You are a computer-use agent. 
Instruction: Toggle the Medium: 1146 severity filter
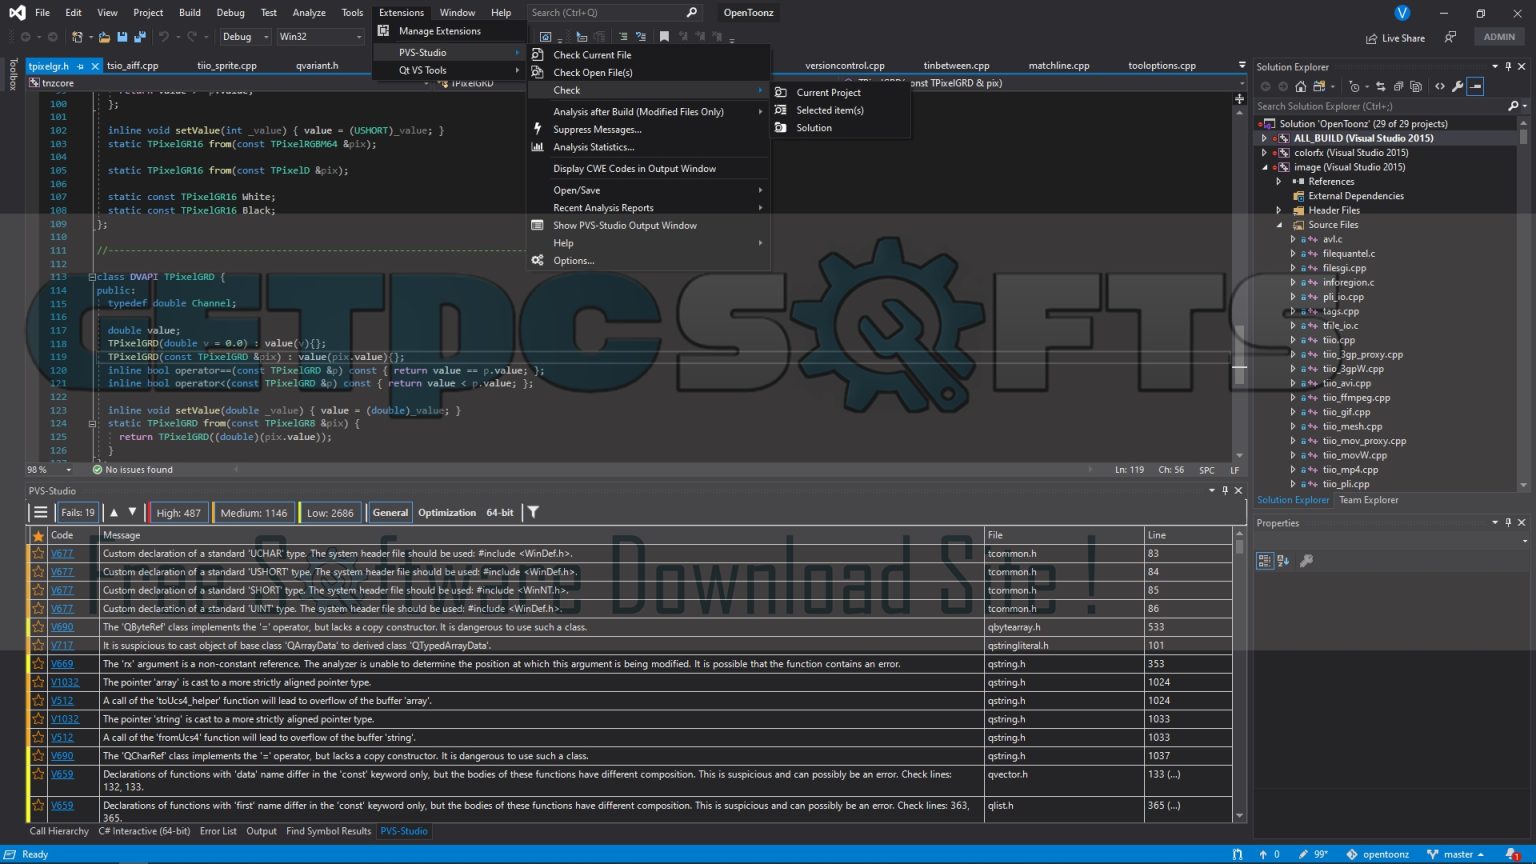[x=253, y=513]
